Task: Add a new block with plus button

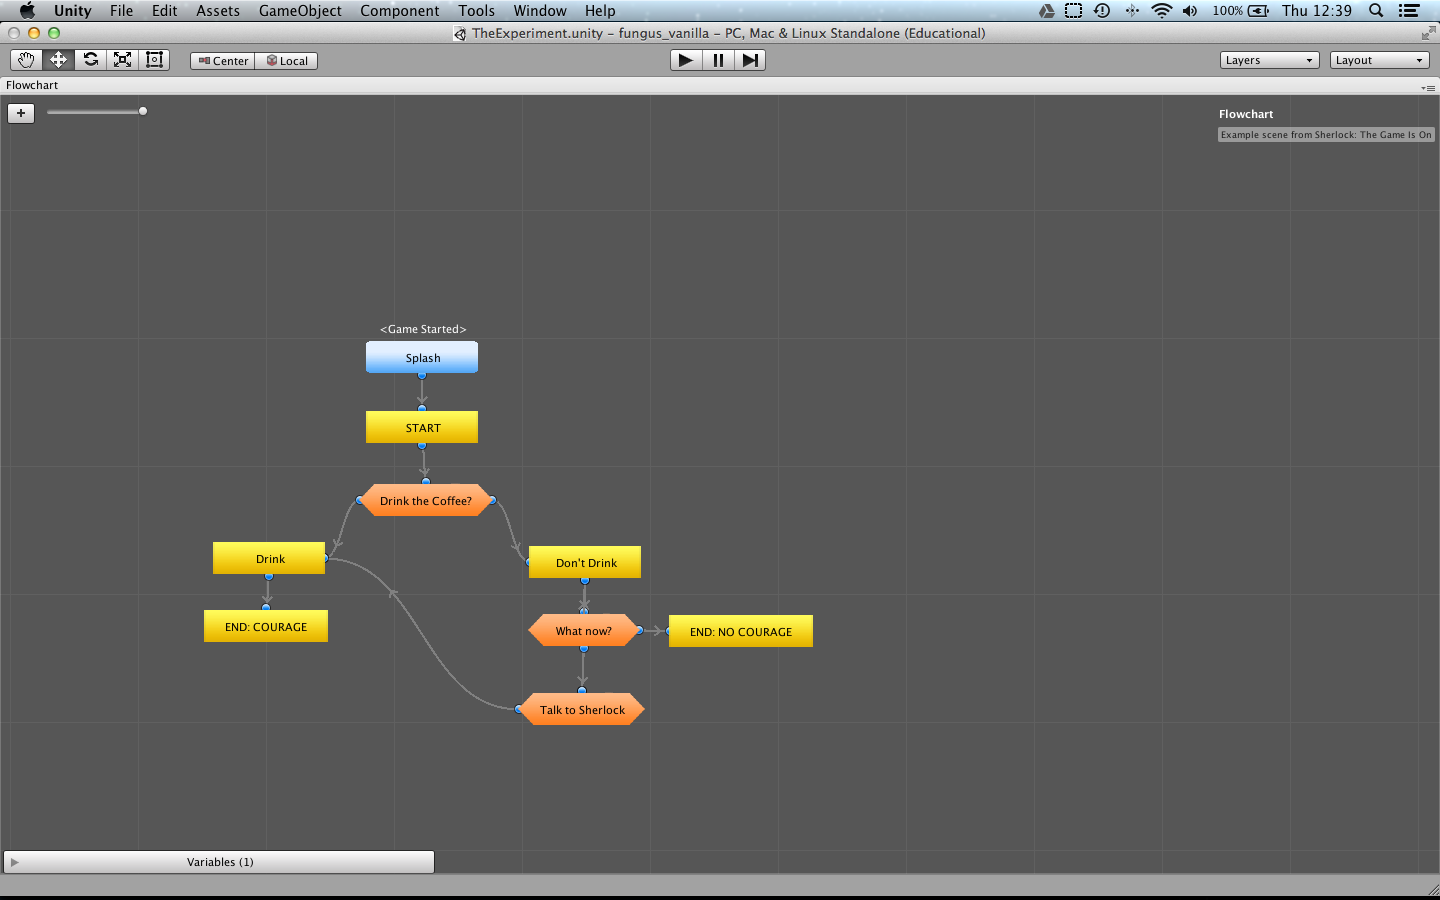Action: click(21, 113)
